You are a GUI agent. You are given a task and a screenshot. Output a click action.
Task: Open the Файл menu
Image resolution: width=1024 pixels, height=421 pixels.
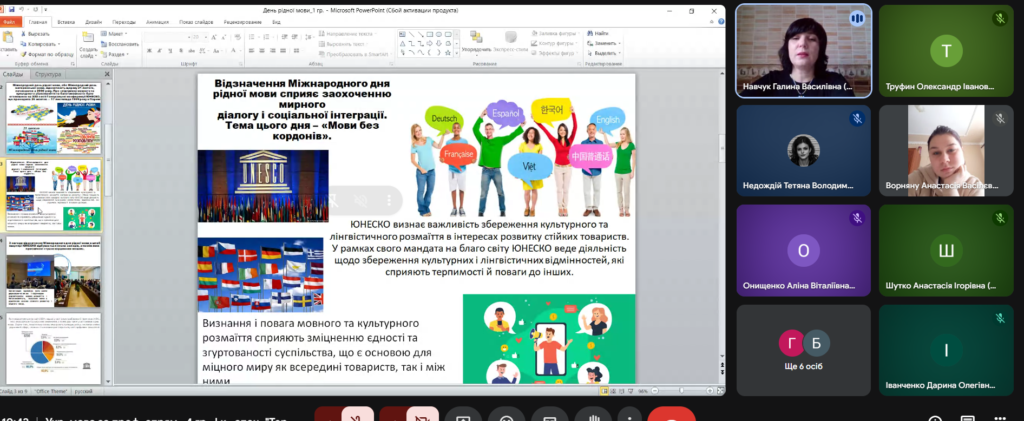(x=10, y=20)
